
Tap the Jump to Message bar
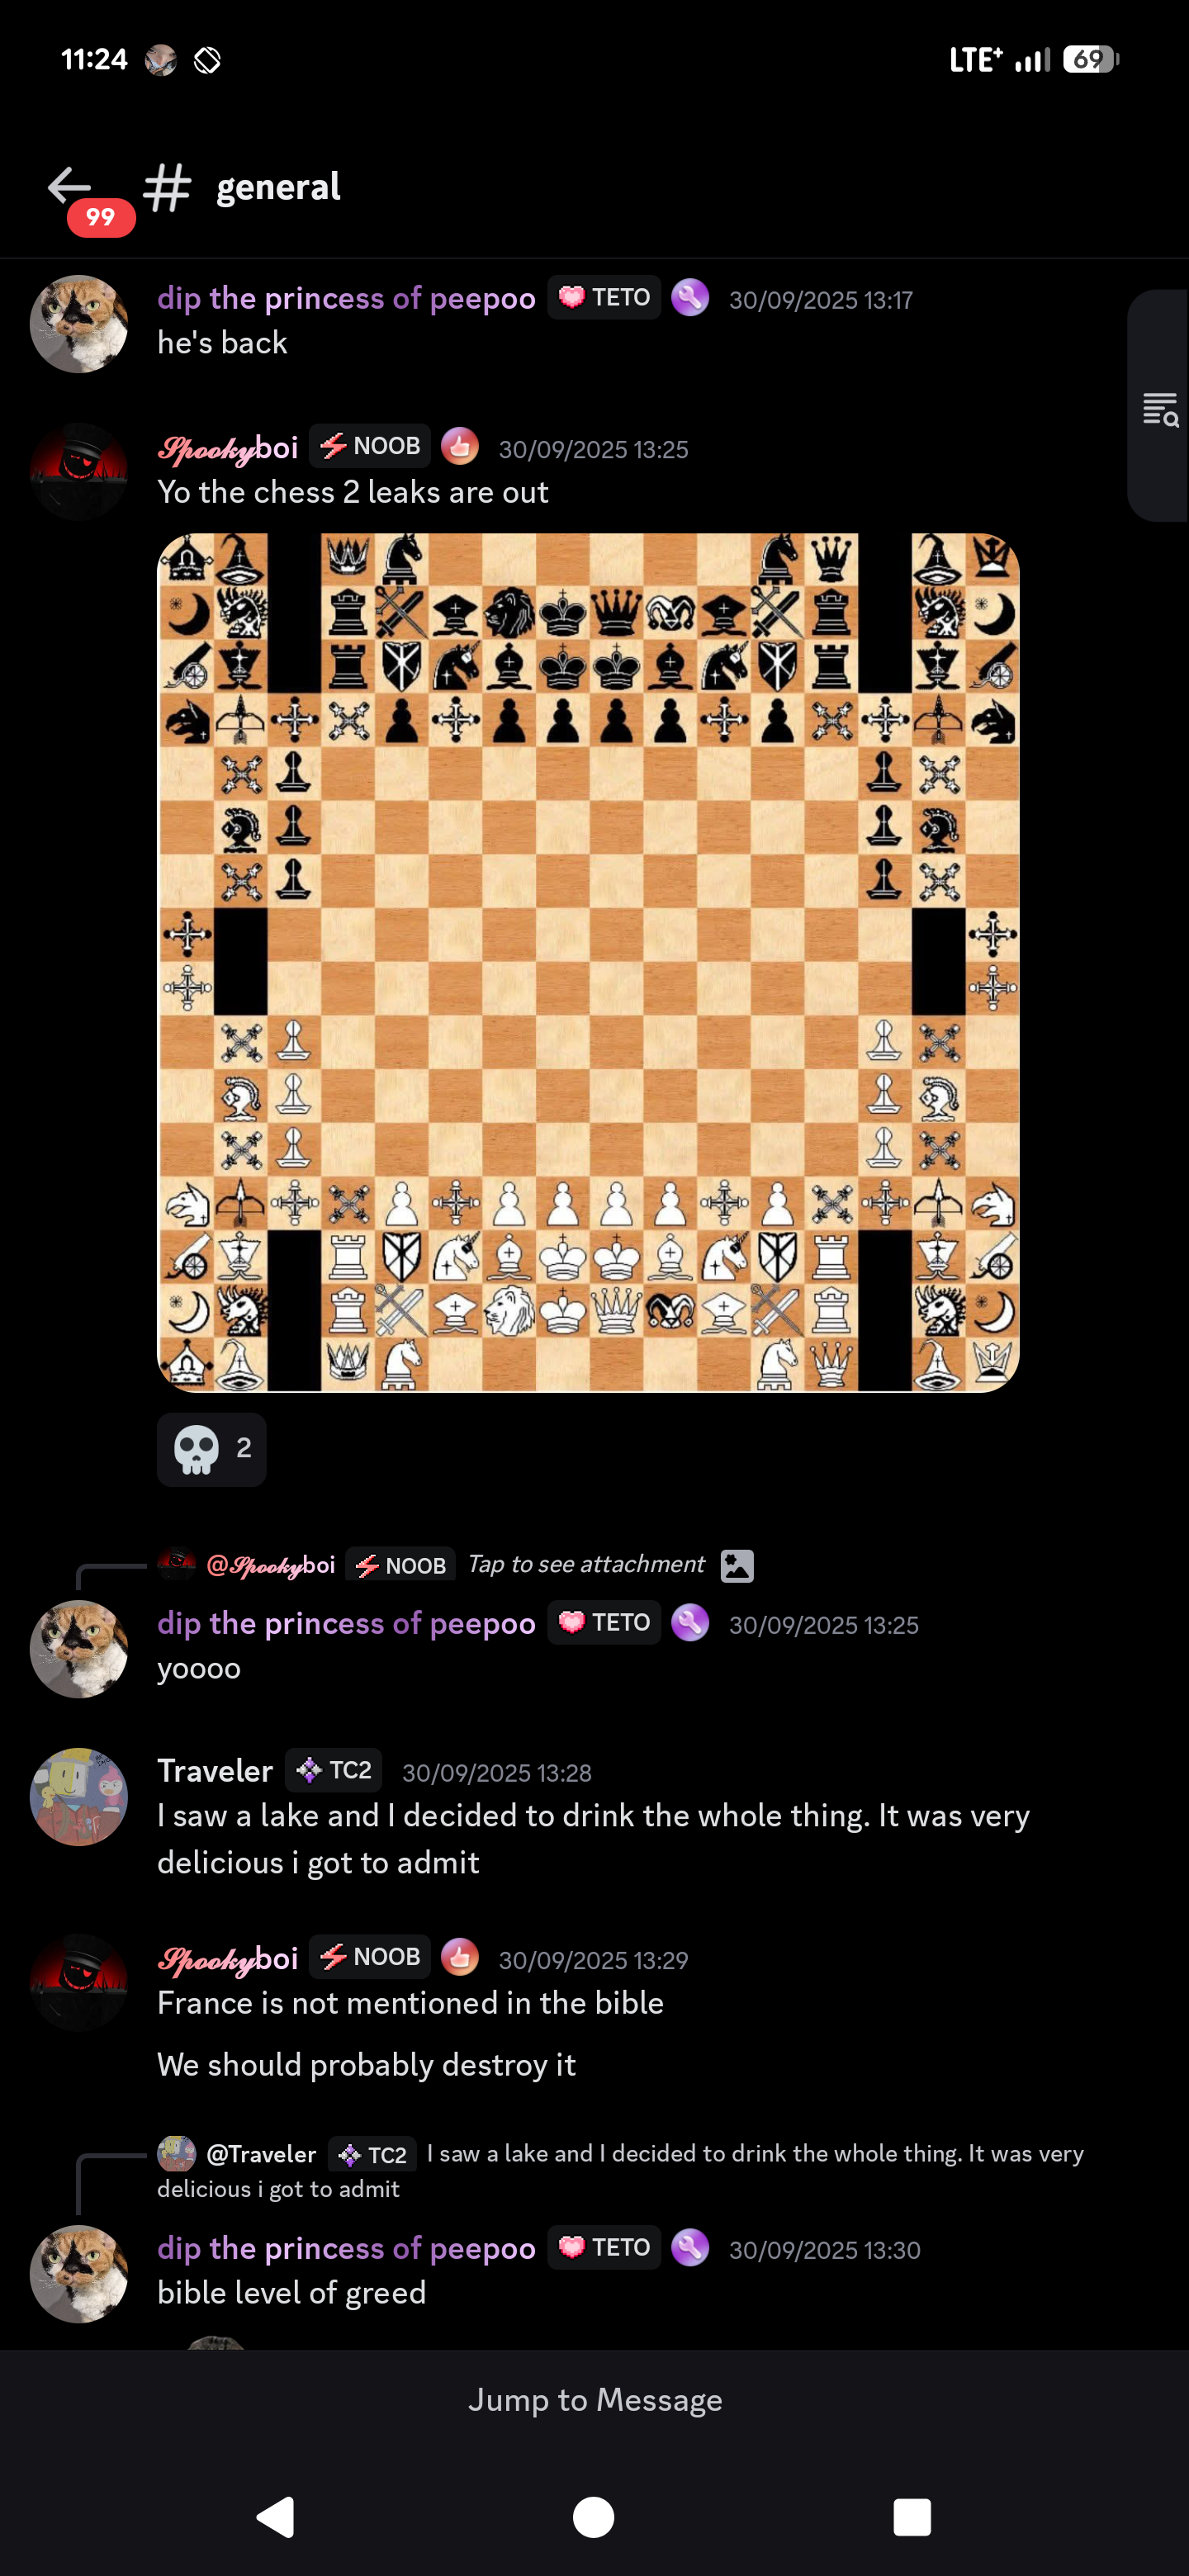coord(594,2400)
